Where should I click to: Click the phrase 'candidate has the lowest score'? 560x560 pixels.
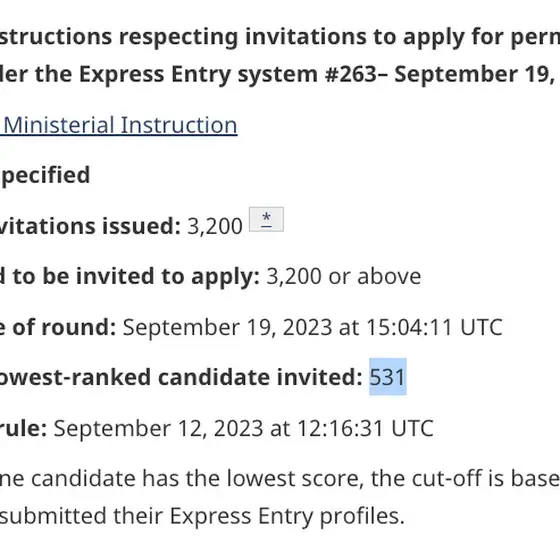tap(197, 479)
